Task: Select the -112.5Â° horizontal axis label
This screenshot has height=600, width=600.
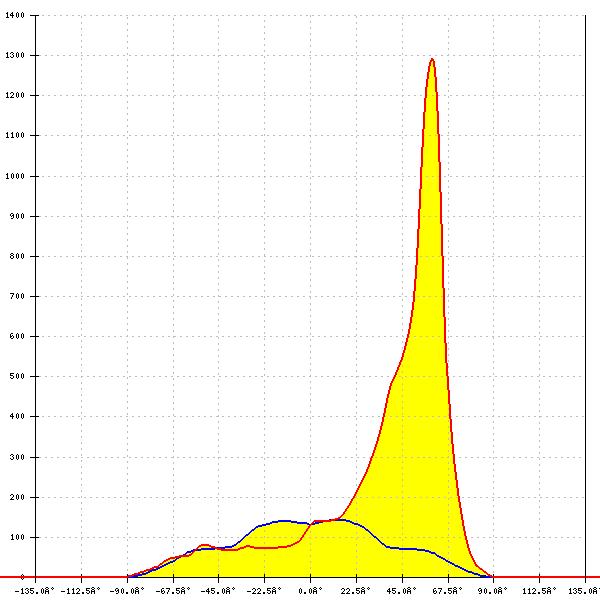Action: pyautogui.click(x=81, y=591)
